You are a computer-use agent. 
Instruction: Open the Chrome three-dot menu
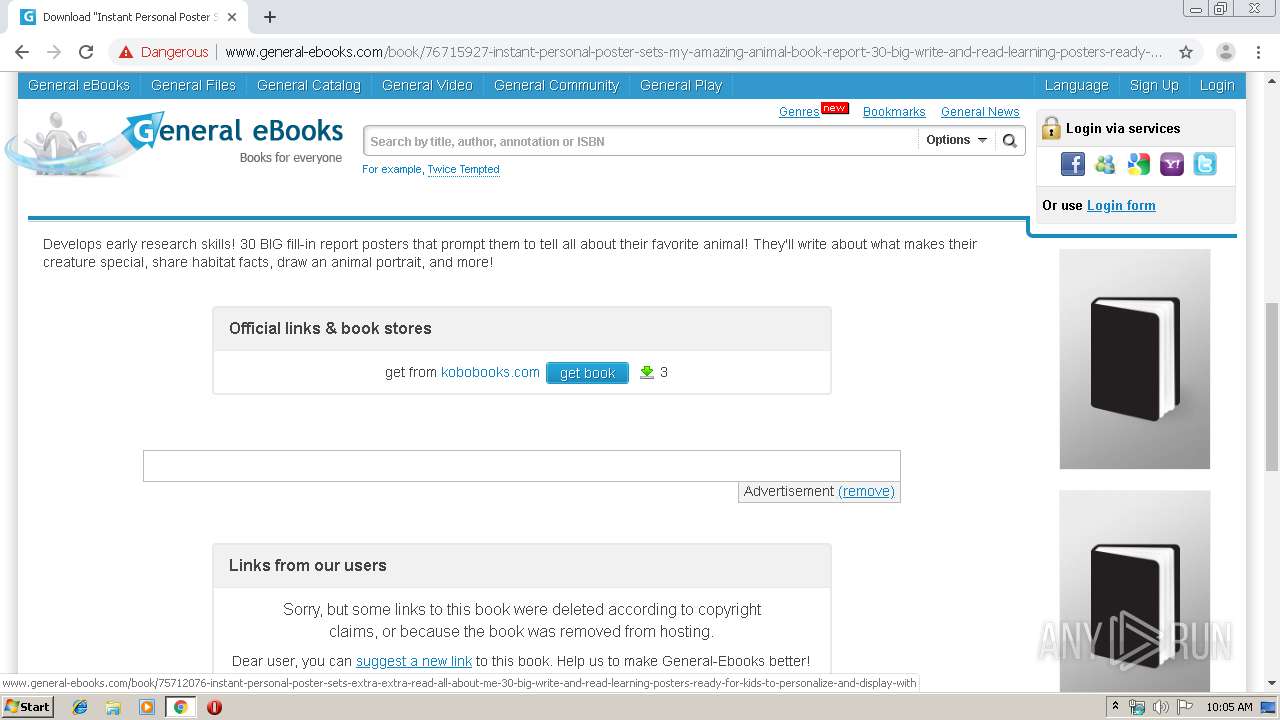[1260, 52]
